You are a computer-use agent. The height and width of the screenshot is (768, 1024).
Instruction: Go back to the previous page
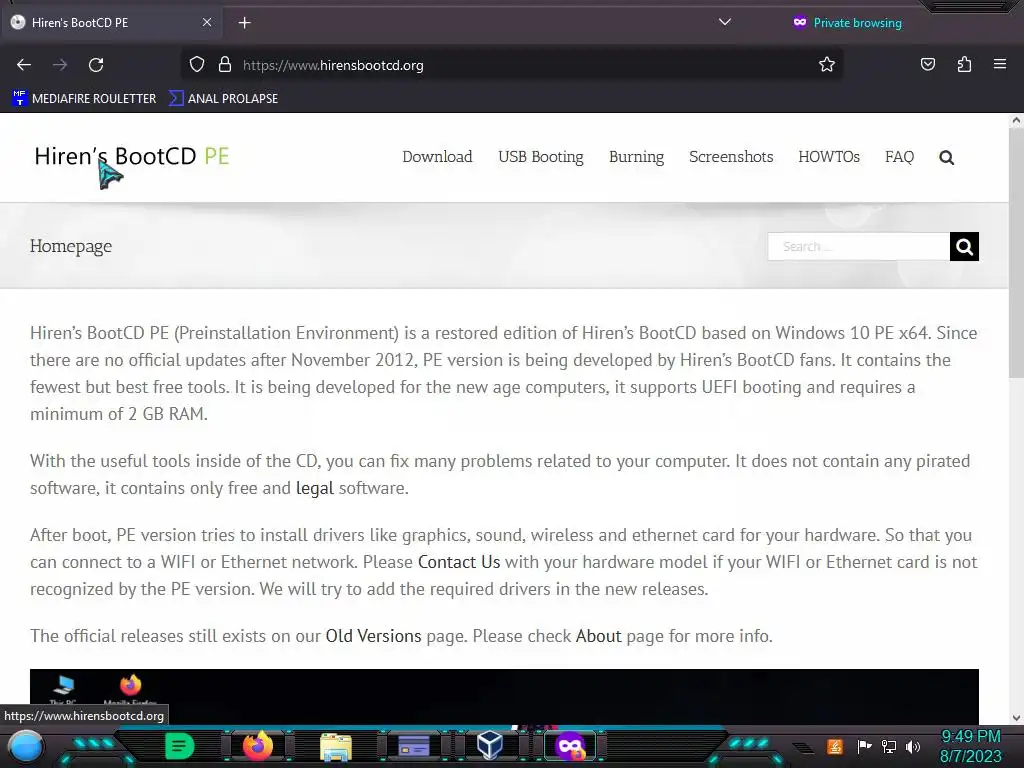click(x=24, y=65)
